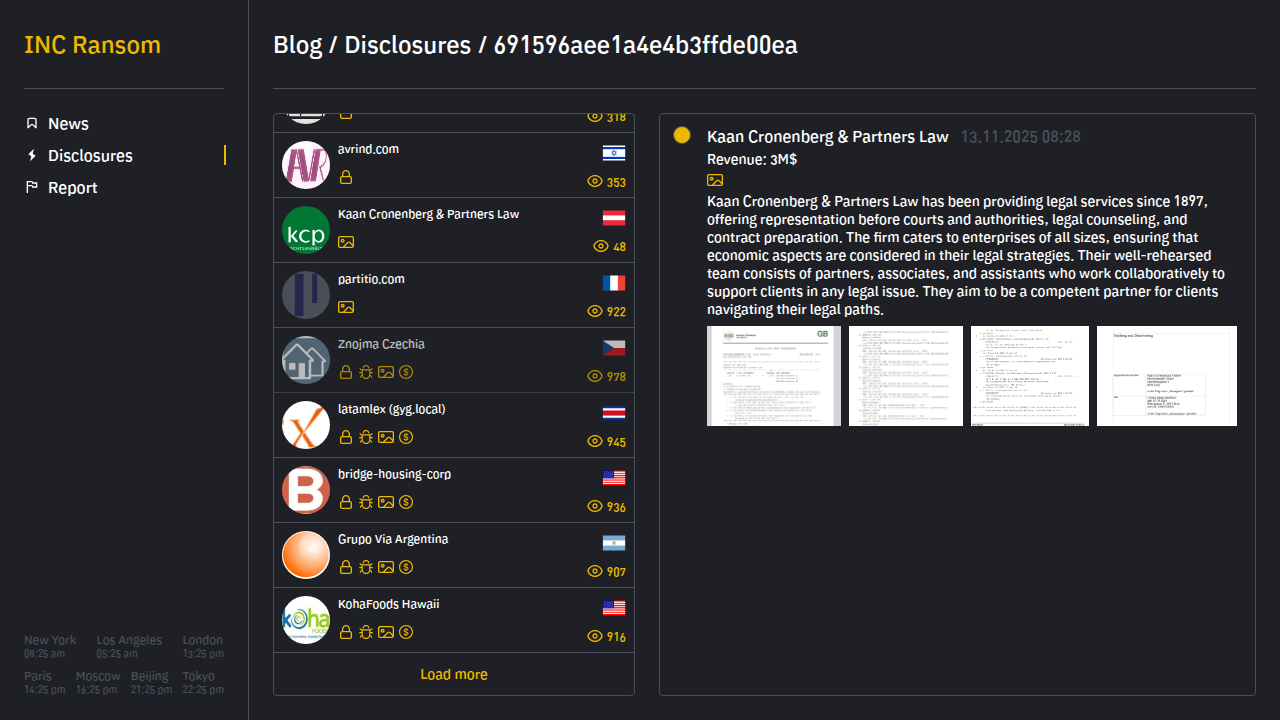Click the lock icon under Grupo Via Argentina
Viewport: 1280px width, 720px height.
[346, 567]
